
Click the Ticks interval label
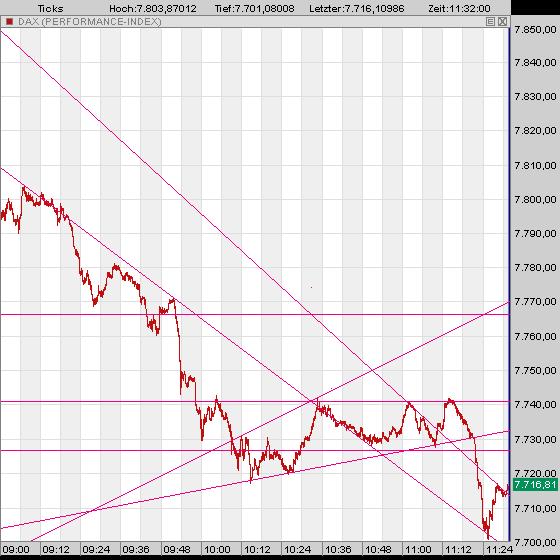click(50, 8)
